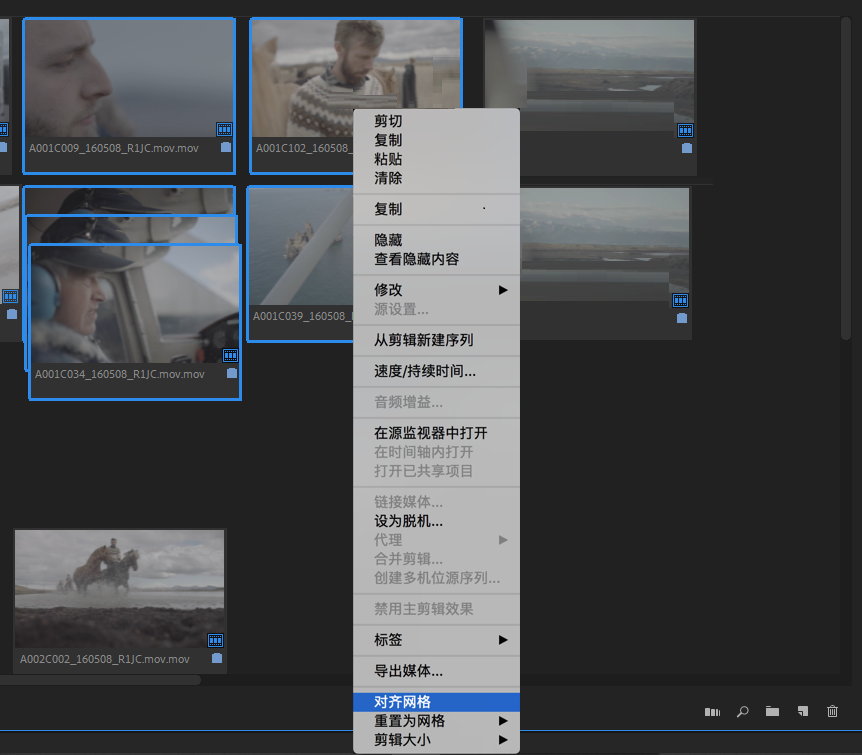Choose 在源监视器中打开
The height and width of the screenshot is (755, 862).
click(436, 433)
